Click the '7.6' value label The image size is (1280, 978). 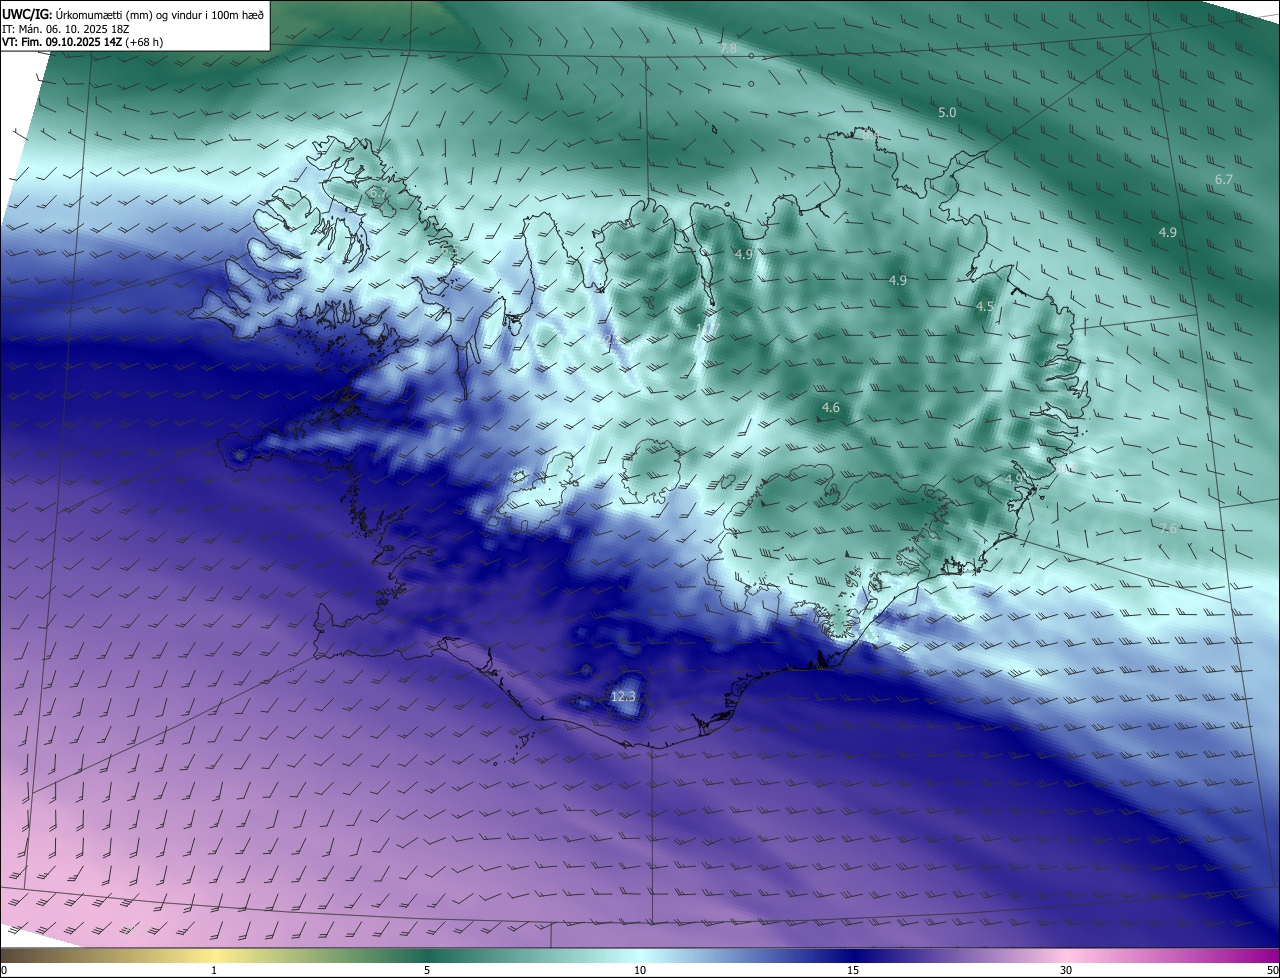[x=1168, y=528]
